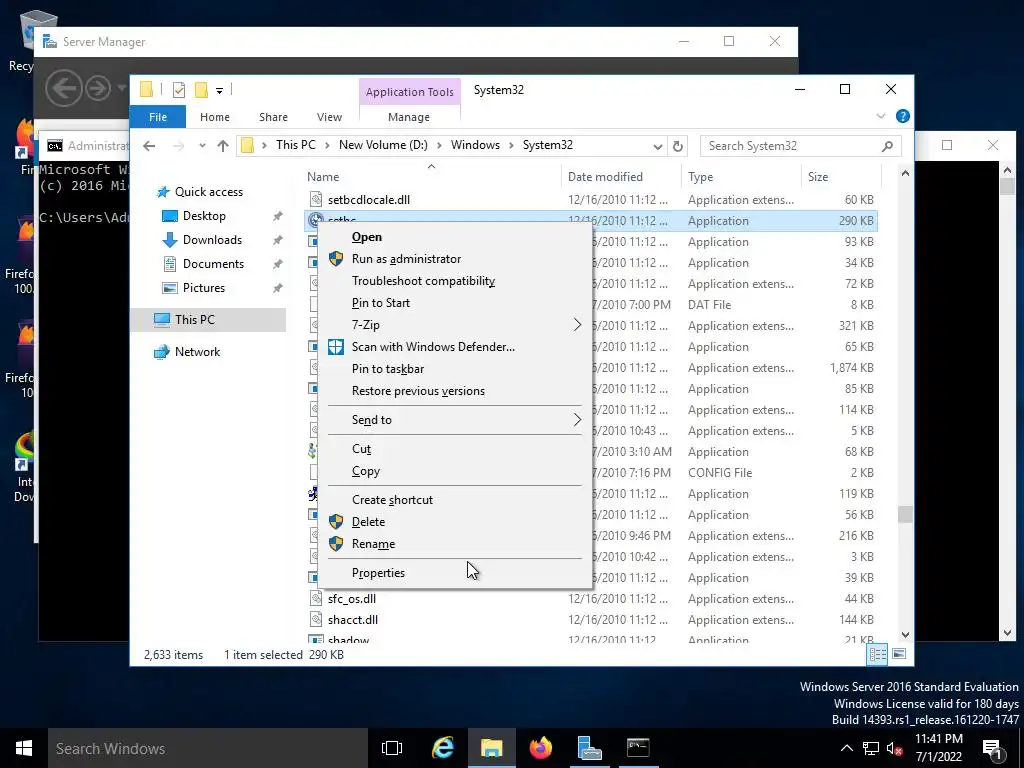The height and width of the screenshot is (768, 1024).
Task: Click the file list scroll-down arrow
Action: [x=905, y=634]
